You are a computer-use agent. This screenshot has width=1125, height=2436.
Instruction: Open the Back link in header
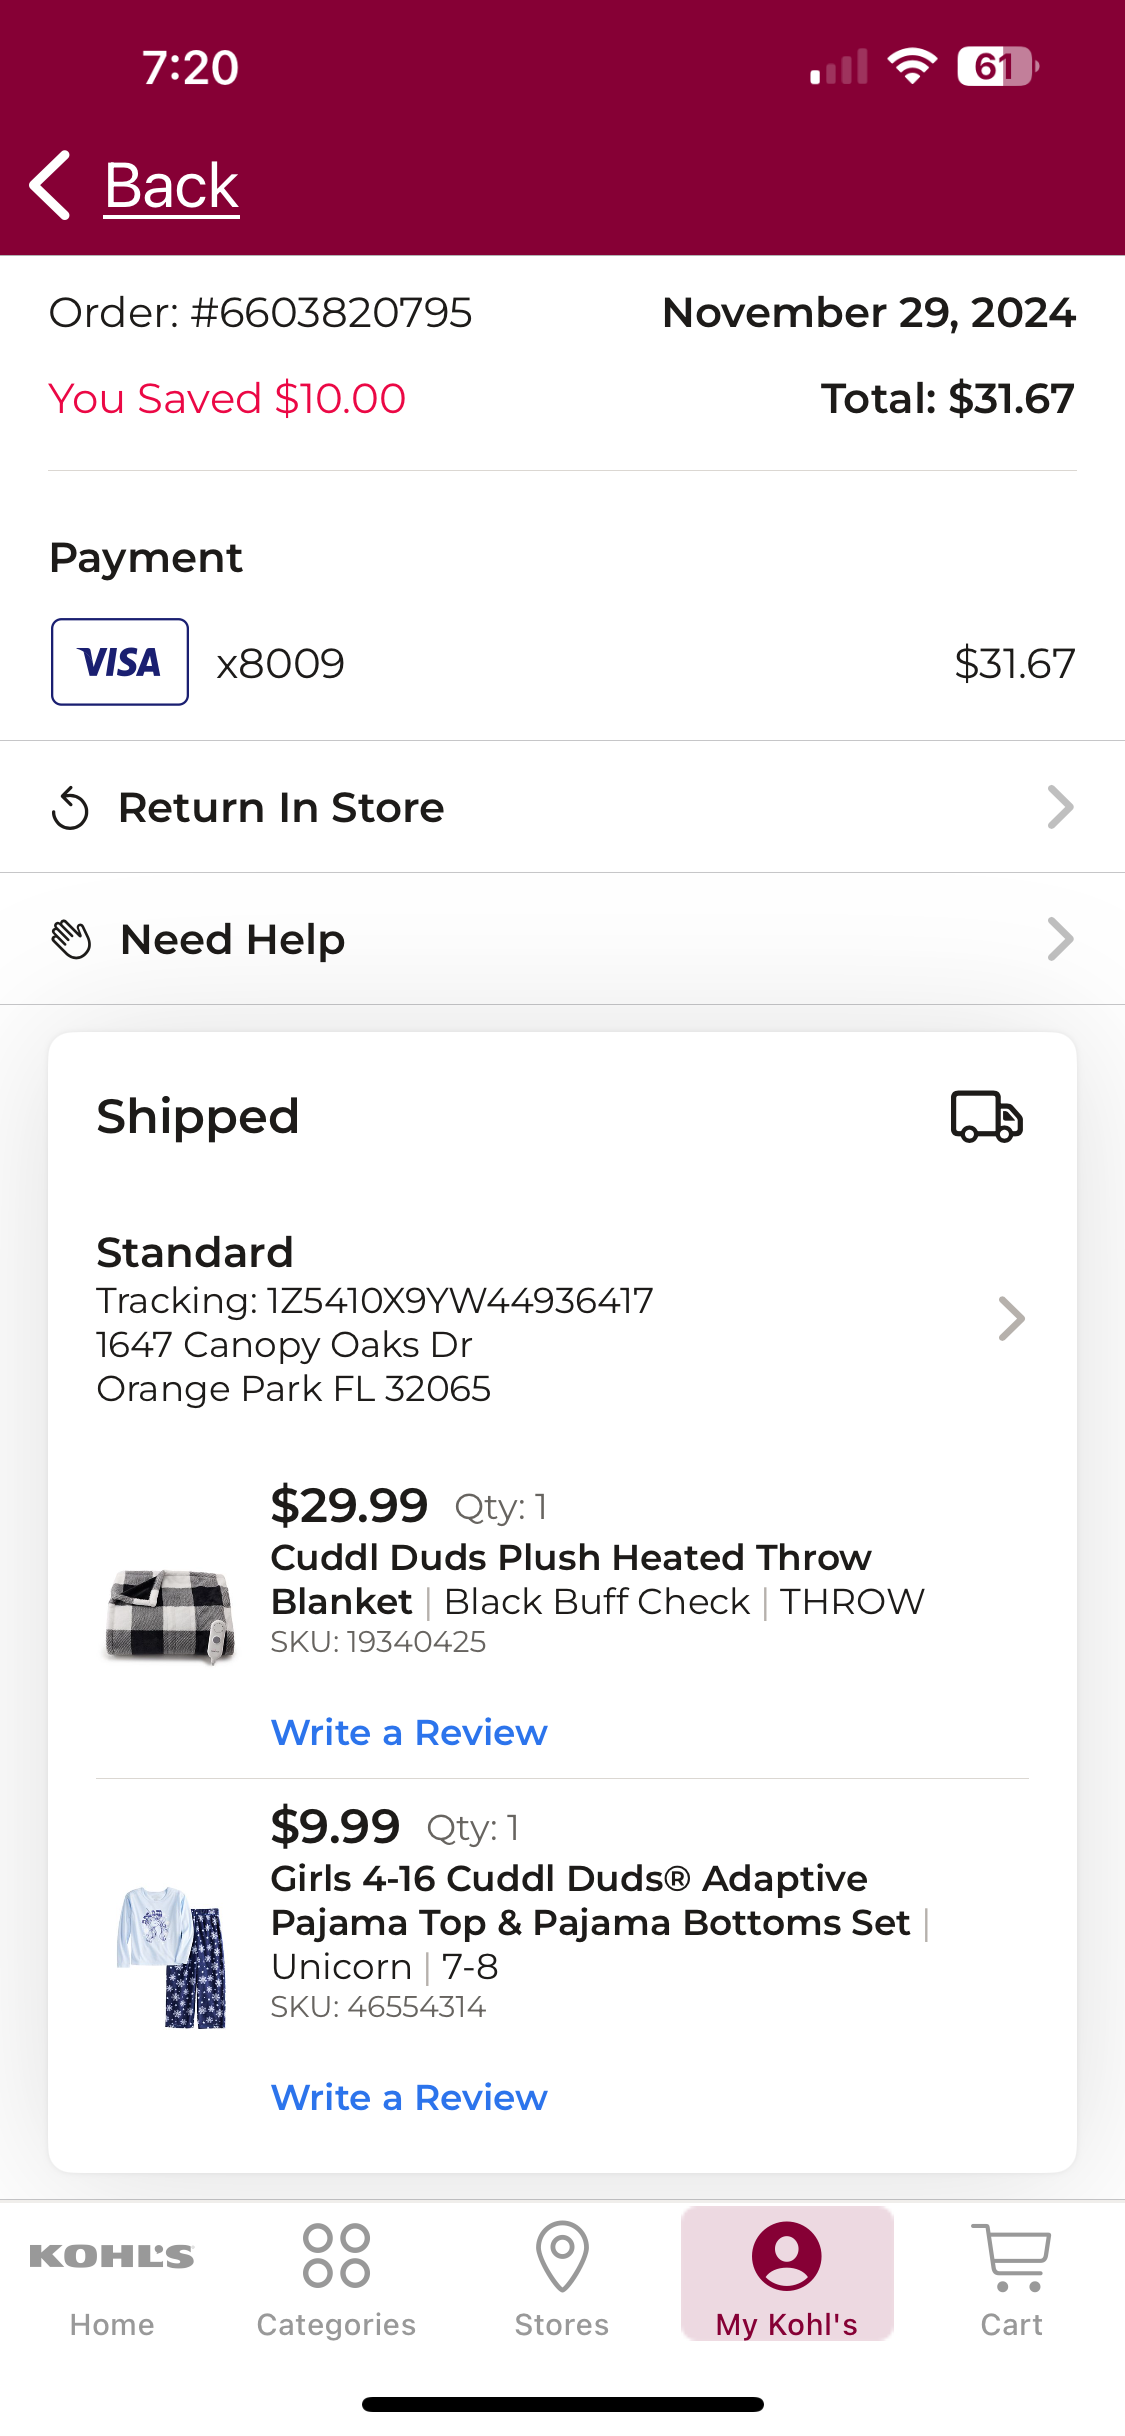(x=172, y=186)
